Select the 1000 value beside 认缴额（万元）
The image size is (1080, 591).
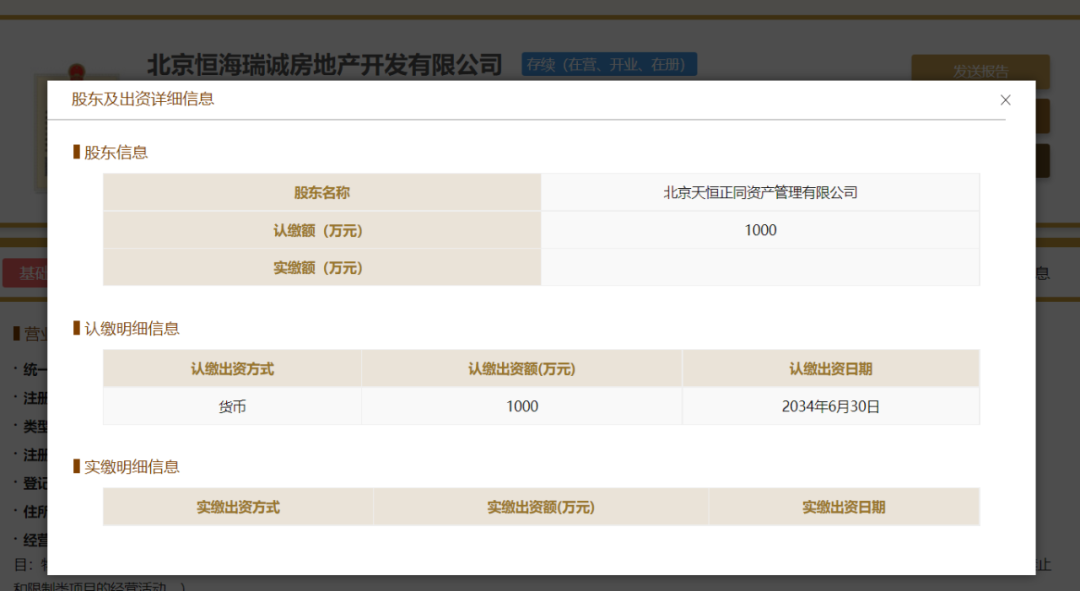tap(760, 230)
